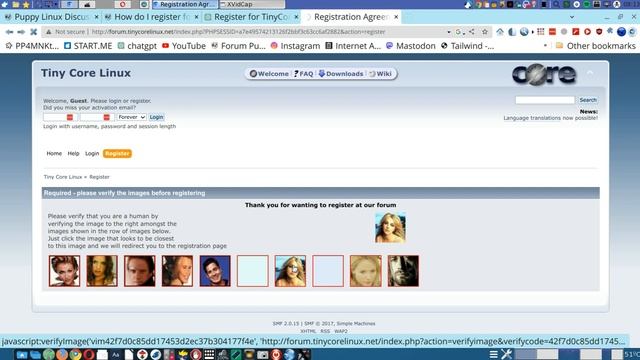Open the Tailwind bookmark
640x360 pixels.
tap(467, 46)
